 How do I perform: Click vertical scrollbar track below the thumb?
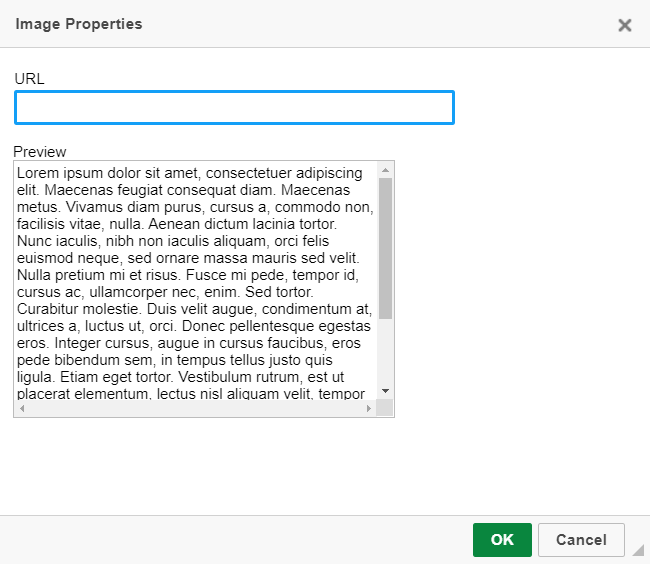[x=385, y=351]
